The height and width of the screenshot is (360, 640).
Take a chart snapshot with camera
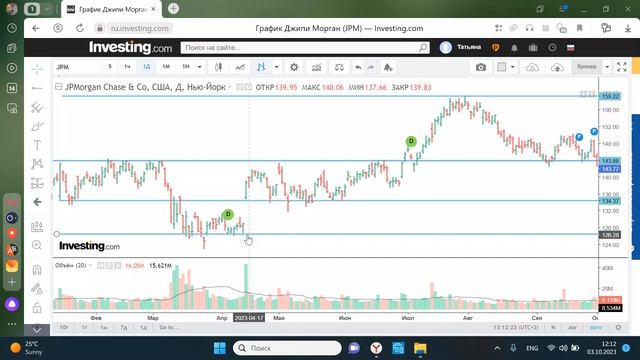pos(481,67)
